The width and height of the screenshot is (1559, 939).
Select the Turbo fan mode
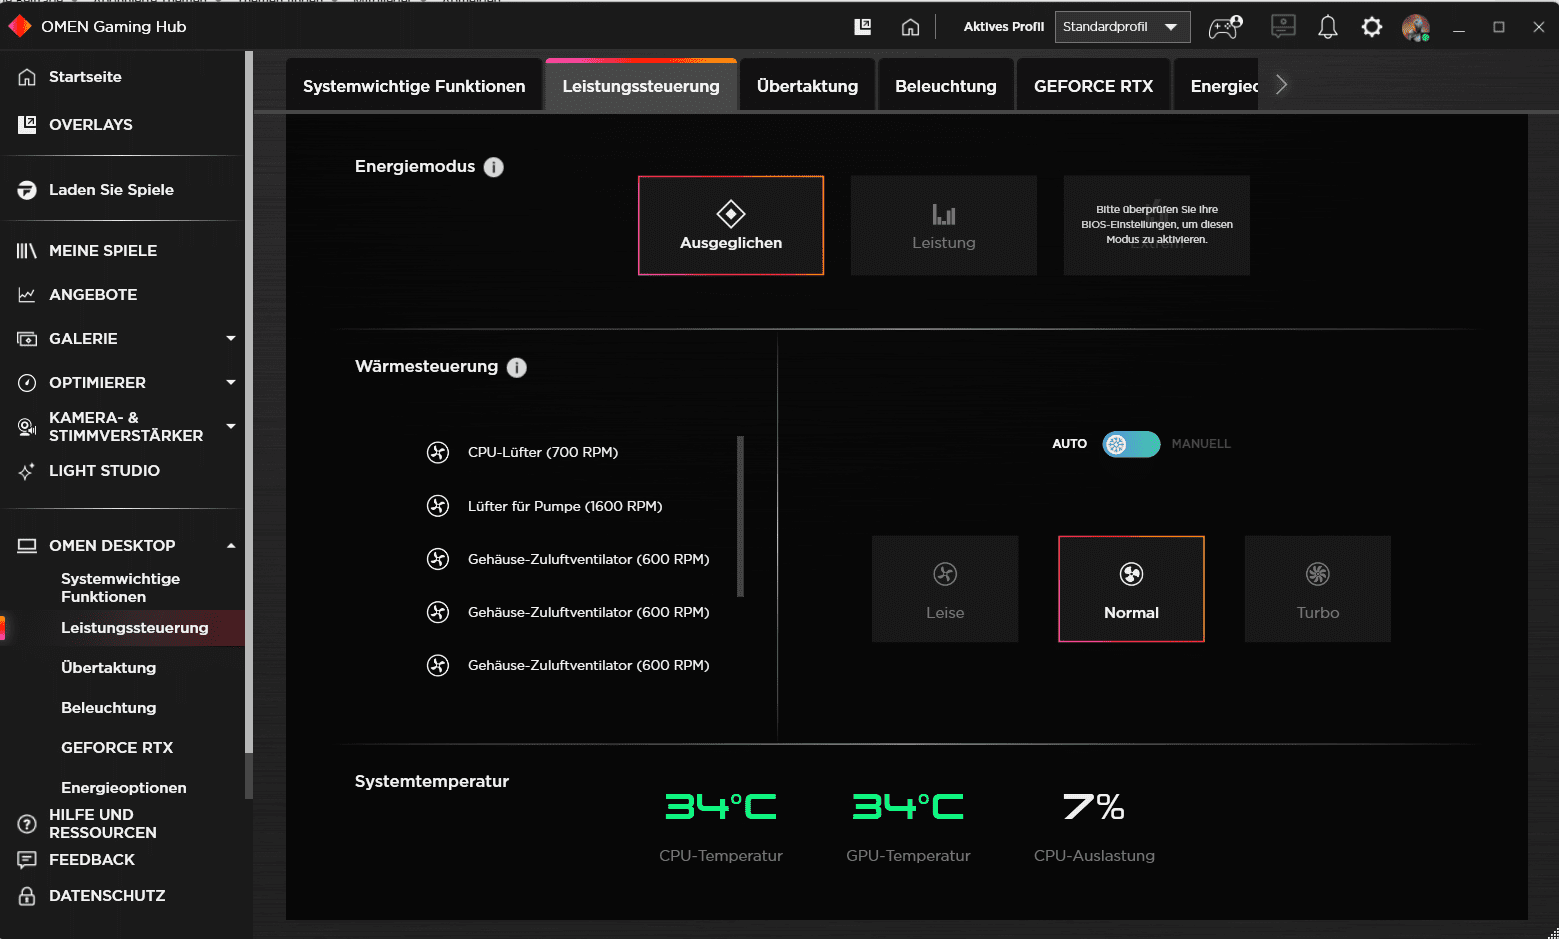pos(1318,589)
